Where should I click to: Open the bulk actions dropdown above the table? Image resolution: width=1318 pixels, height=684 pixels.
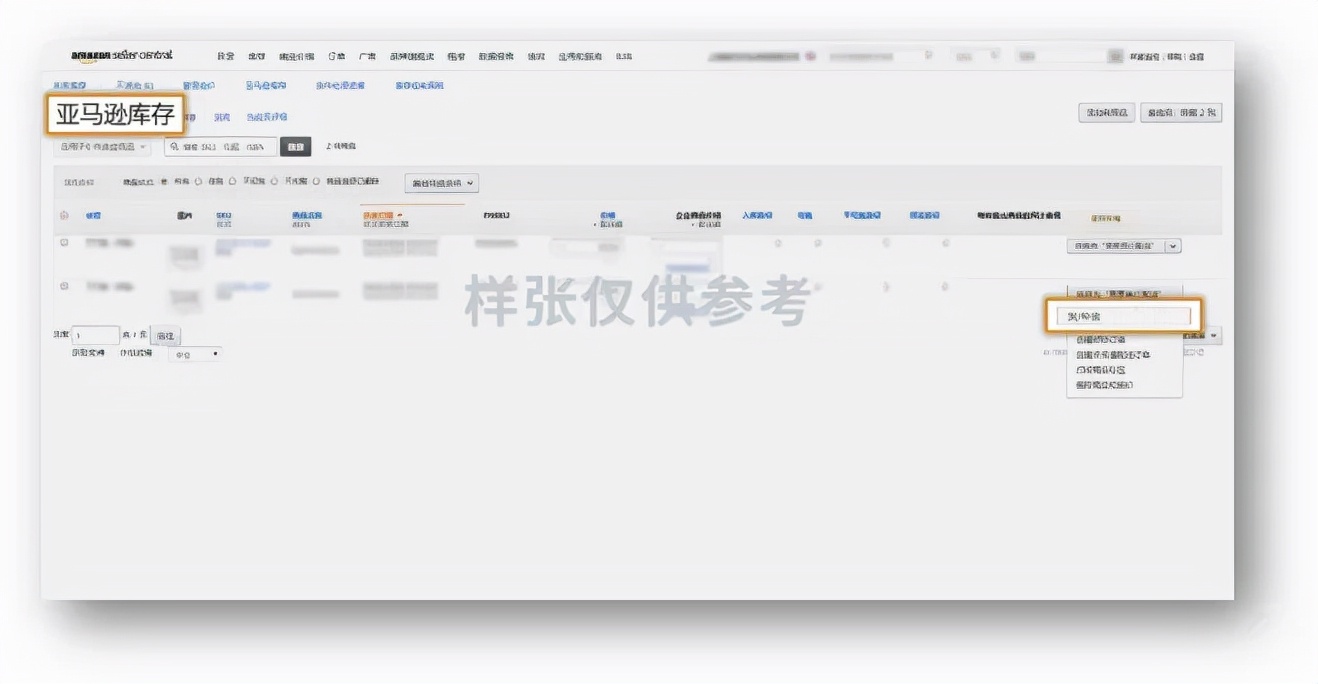(440, 184)
